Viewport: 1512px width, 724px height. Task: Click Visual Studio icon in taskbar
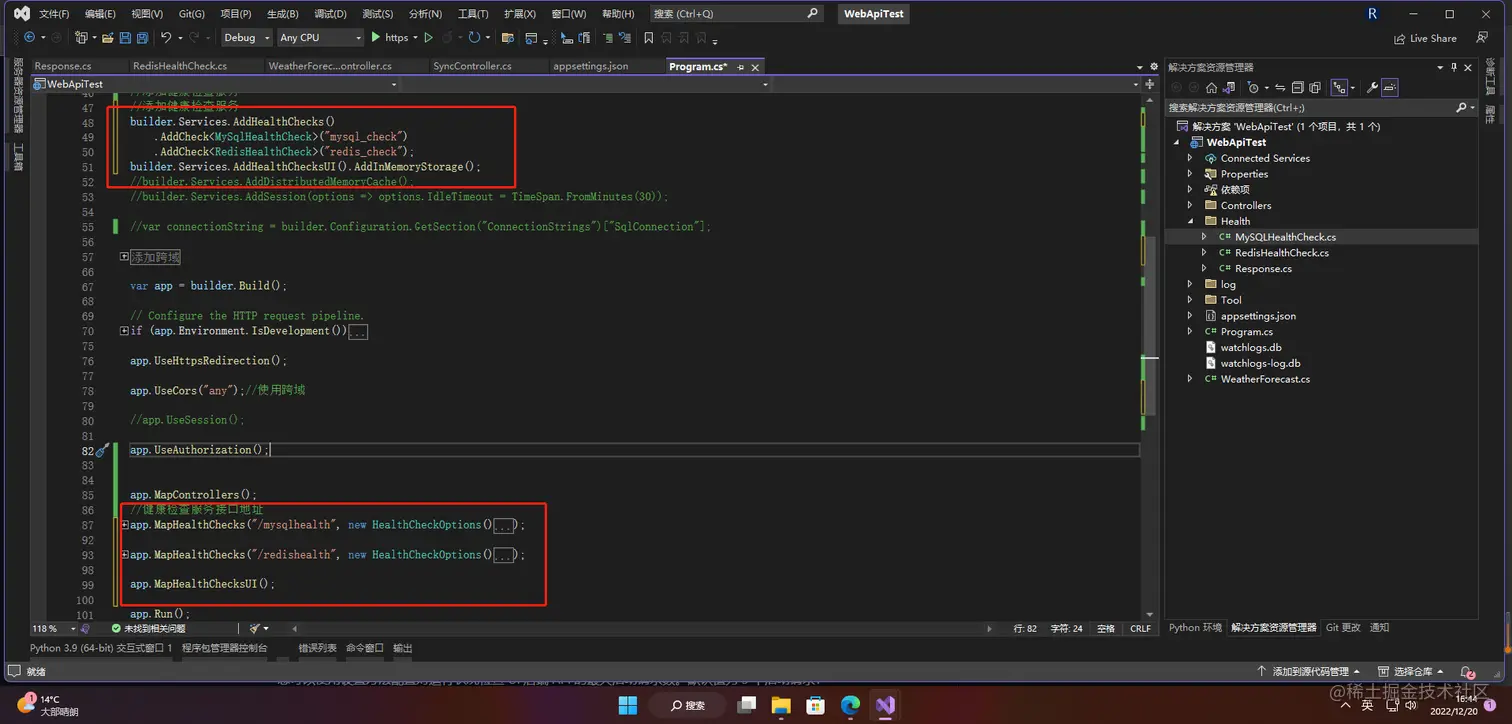click(885, 704)
